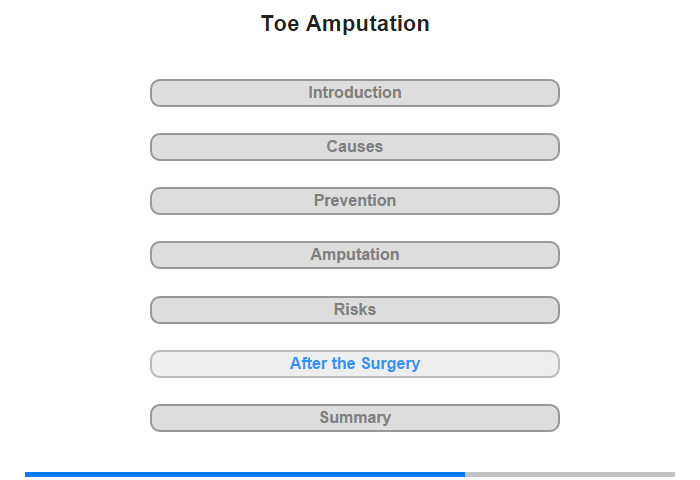Click the blue filled part of progress bar

tap(245, 475)
